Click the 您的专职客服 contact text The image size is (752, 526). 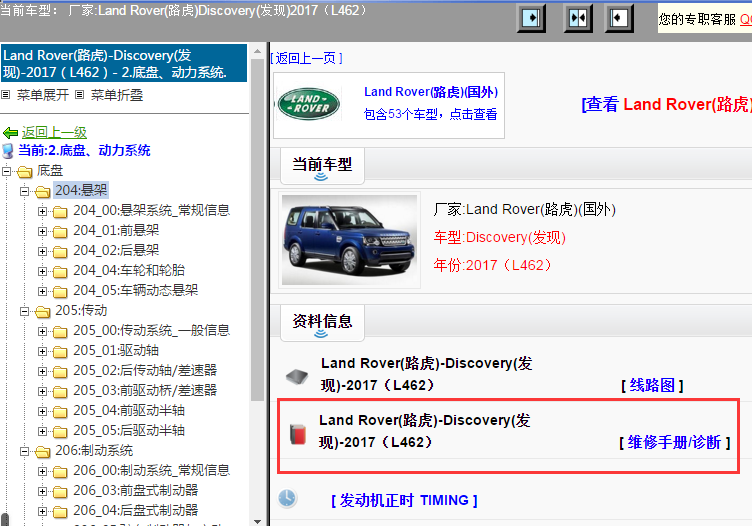(697, 19)
